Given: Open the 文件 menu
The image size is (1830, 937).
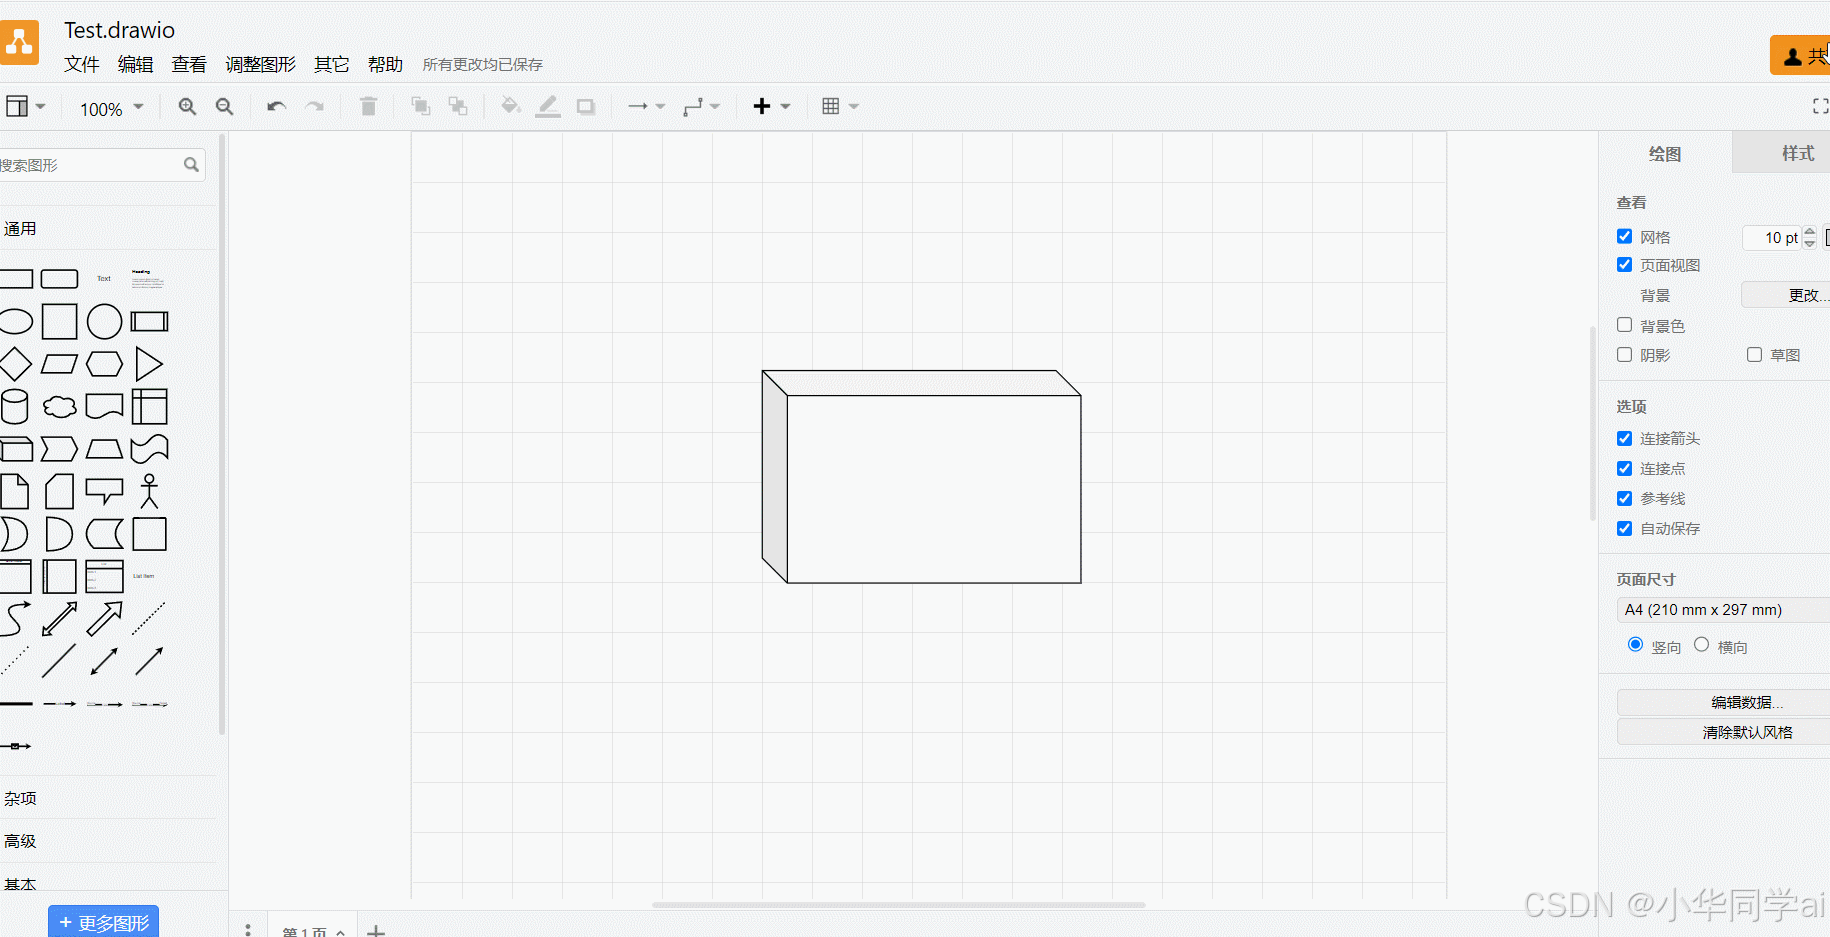Looking at the screenshot, I should pyautogui.click(x=82, y=64).
